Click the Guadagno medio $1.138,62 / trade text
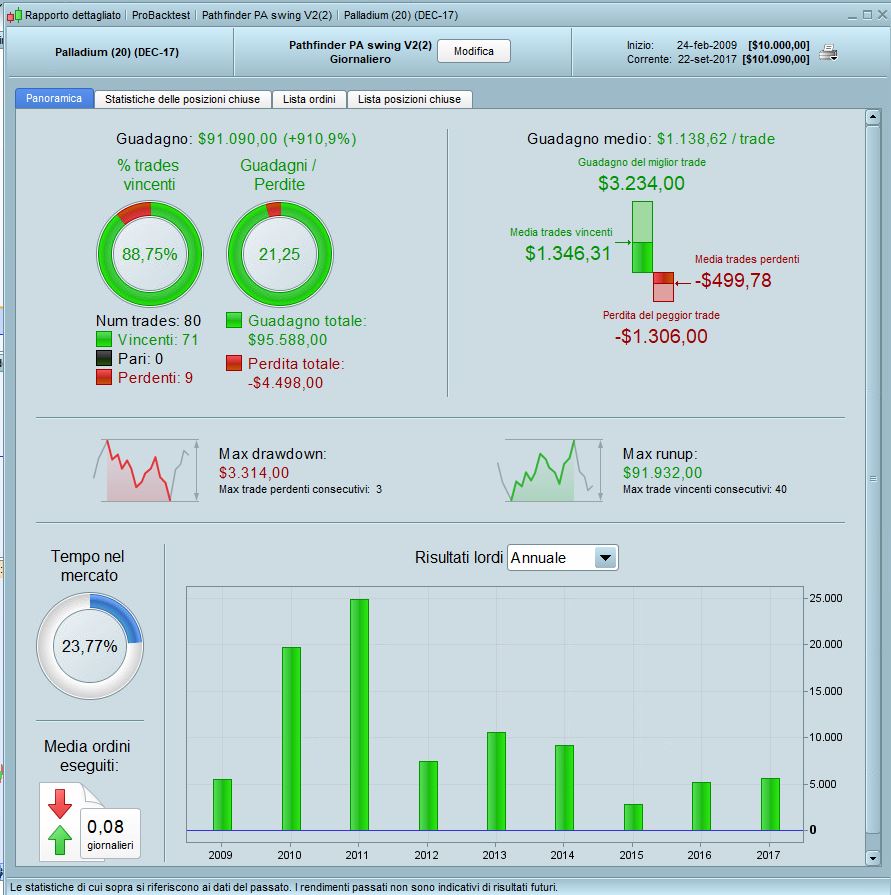This screenshot has height=895, width=891. click(x=651, y=139)
